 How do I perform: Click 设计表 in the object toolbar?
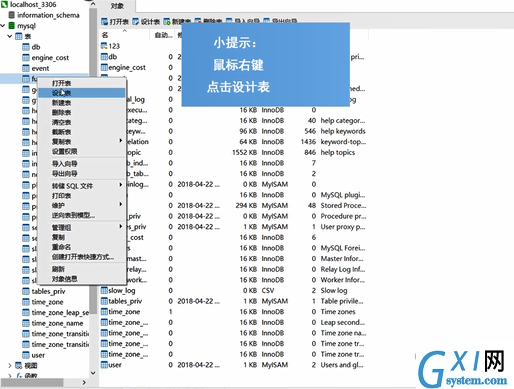(146, 22)
